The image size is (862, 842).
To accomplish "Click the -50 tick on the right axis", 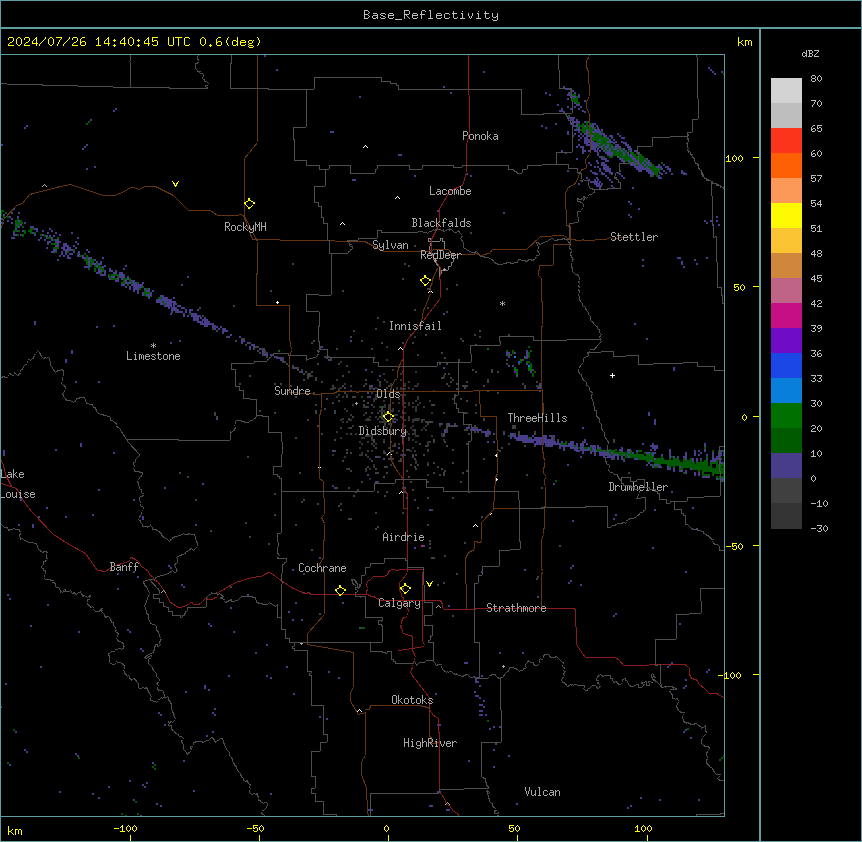I will coord(734,546).
